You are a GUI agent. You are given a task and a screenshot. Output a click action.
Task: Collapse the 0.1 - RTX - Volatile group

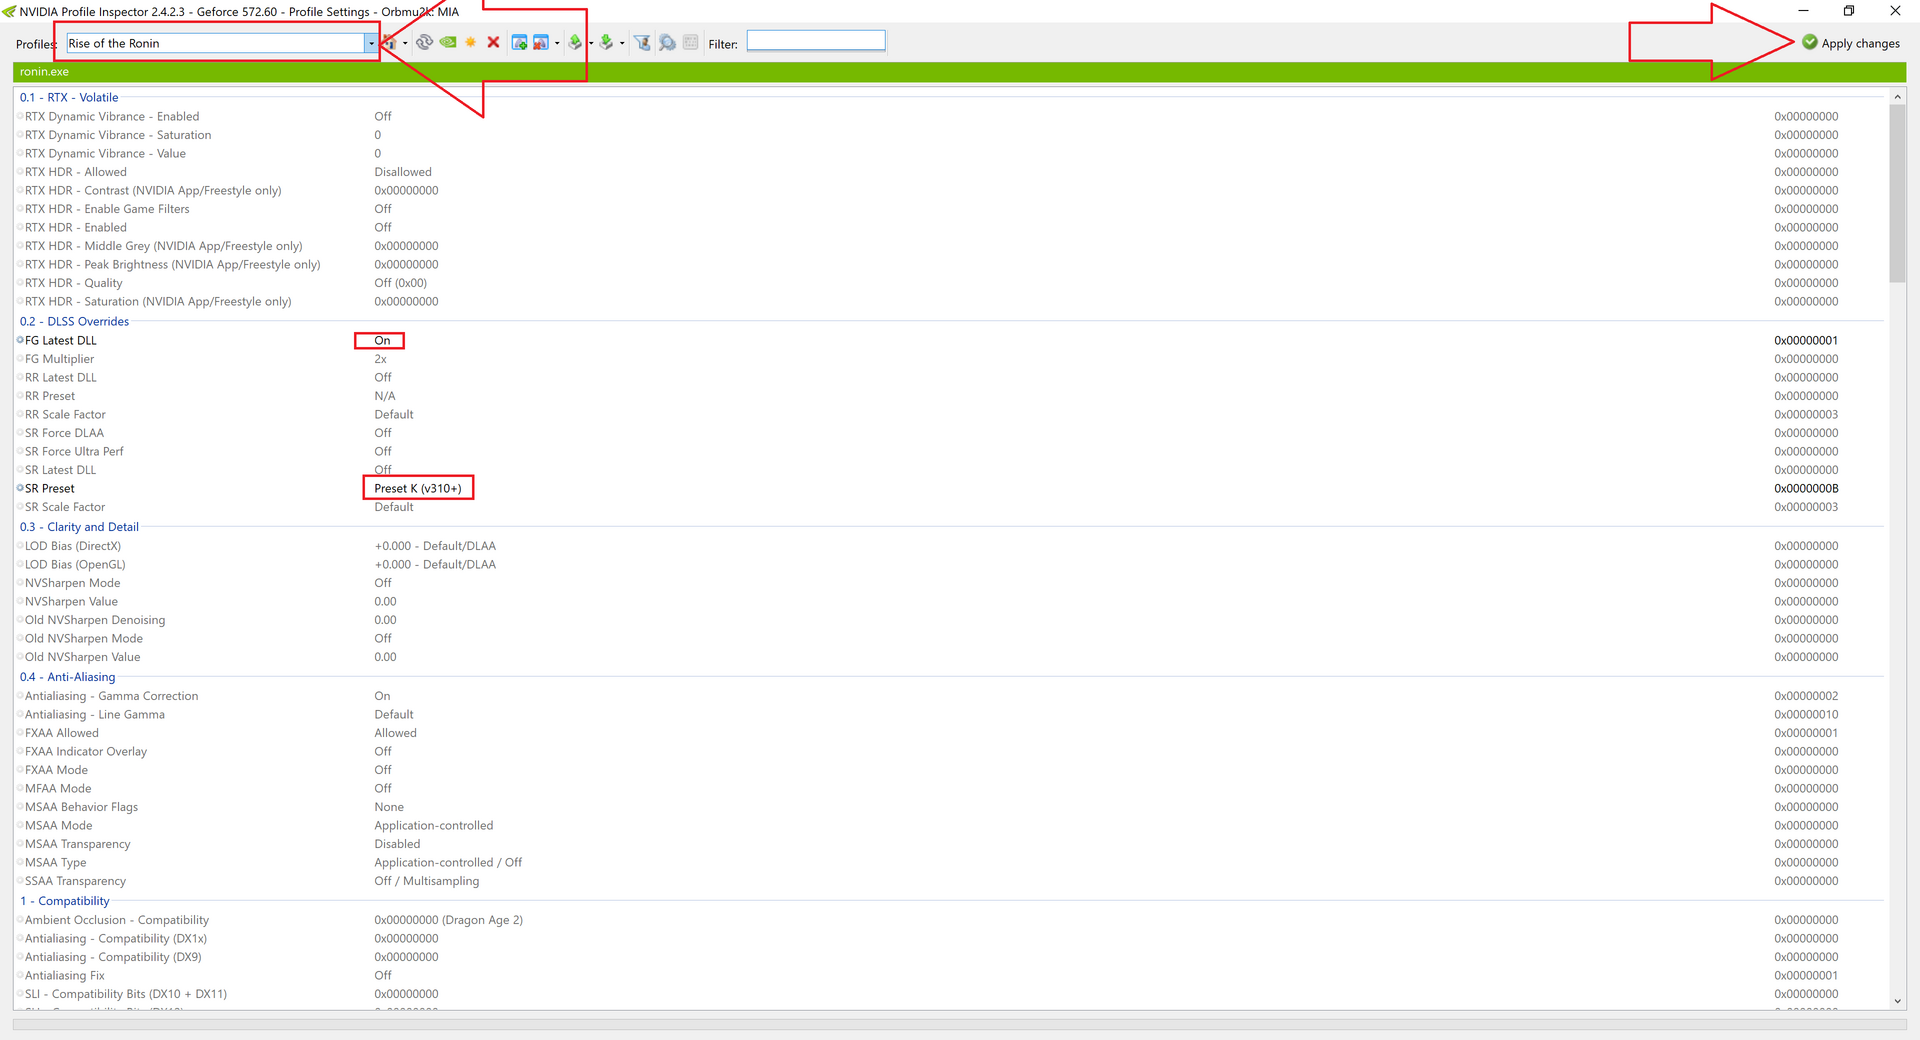(69, 98)
